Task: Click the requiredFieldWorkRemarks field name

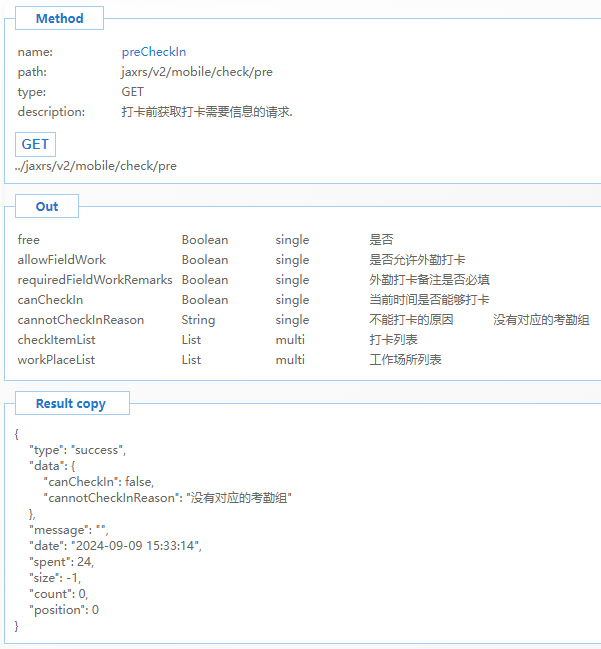Action: 95,280
